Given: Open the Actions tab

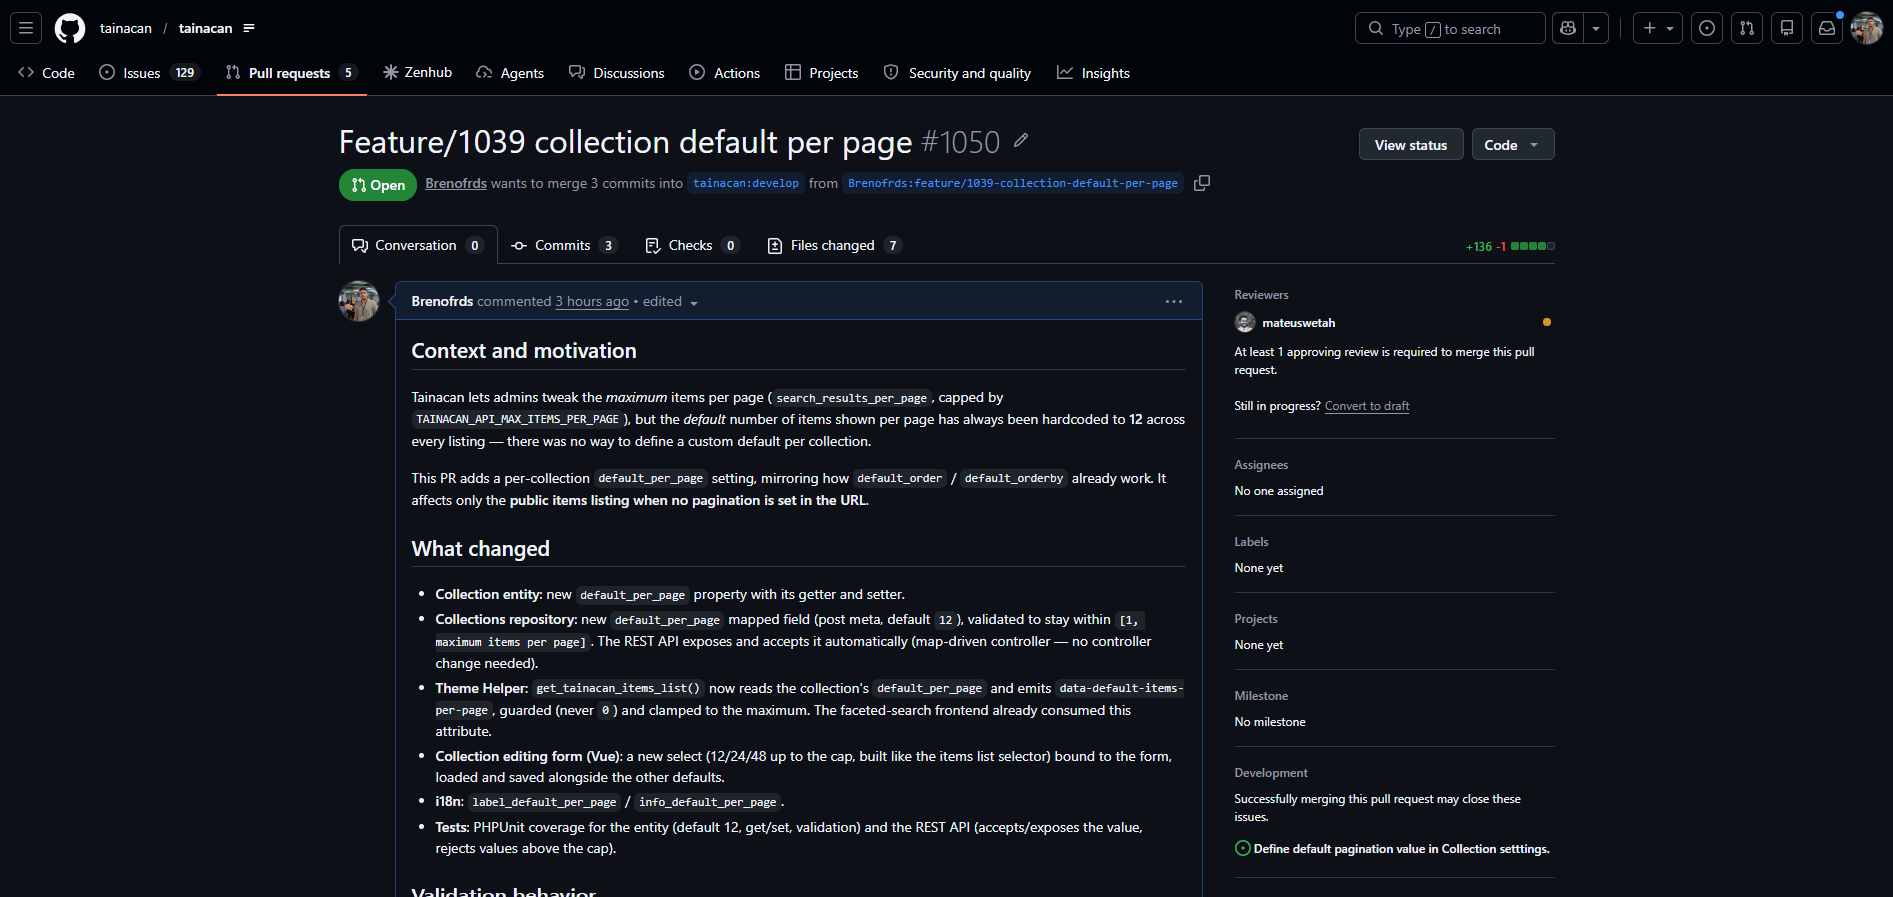Looking at the screenshot, I should click(x=725, y=73).
